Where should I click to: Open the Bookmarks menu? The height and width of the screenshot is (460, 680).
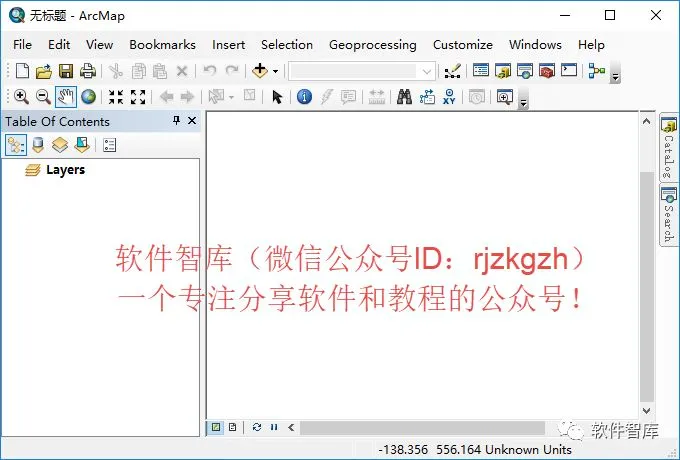163,45
